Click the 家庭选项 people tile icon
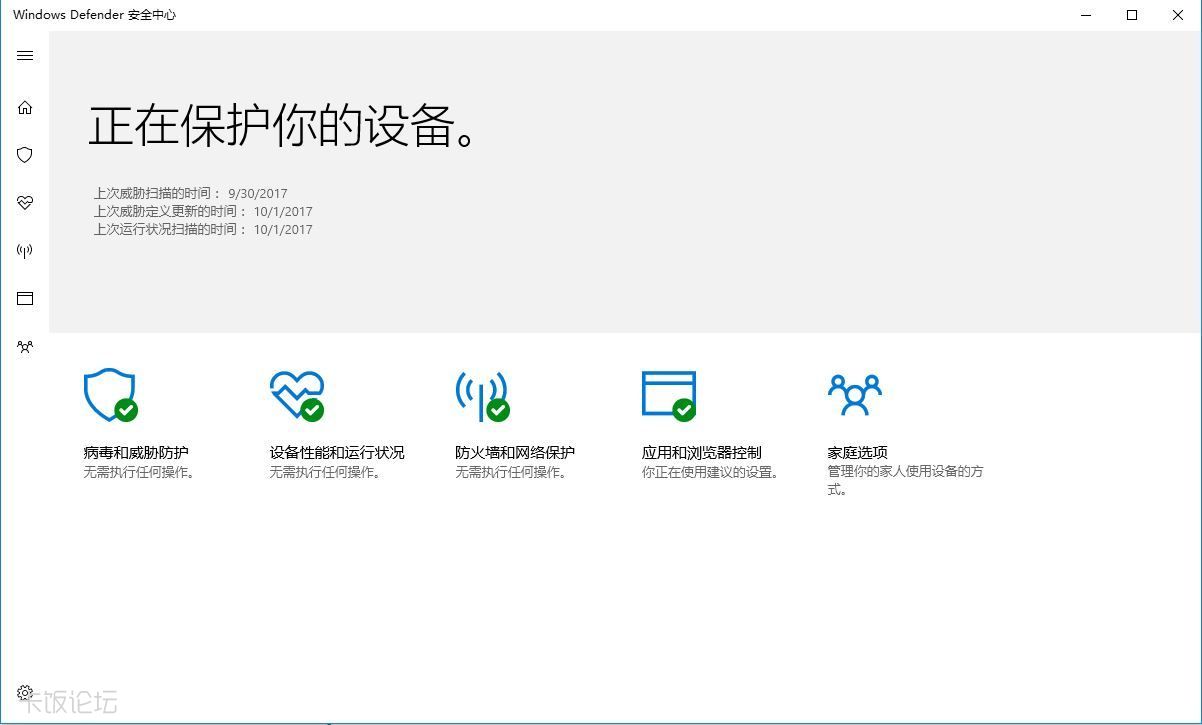 click(x=854, y=394)
